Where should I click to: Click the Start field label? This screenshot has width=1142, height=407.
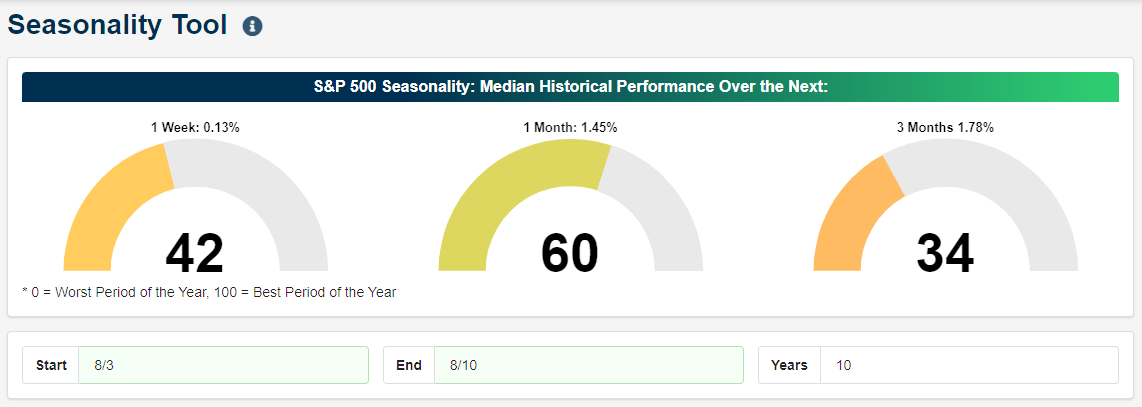tap(51, 365)
